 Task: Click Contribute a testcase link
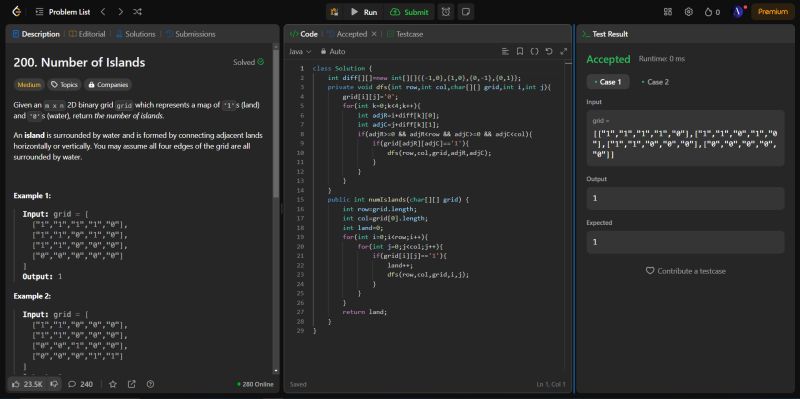[x=685, y=271]
